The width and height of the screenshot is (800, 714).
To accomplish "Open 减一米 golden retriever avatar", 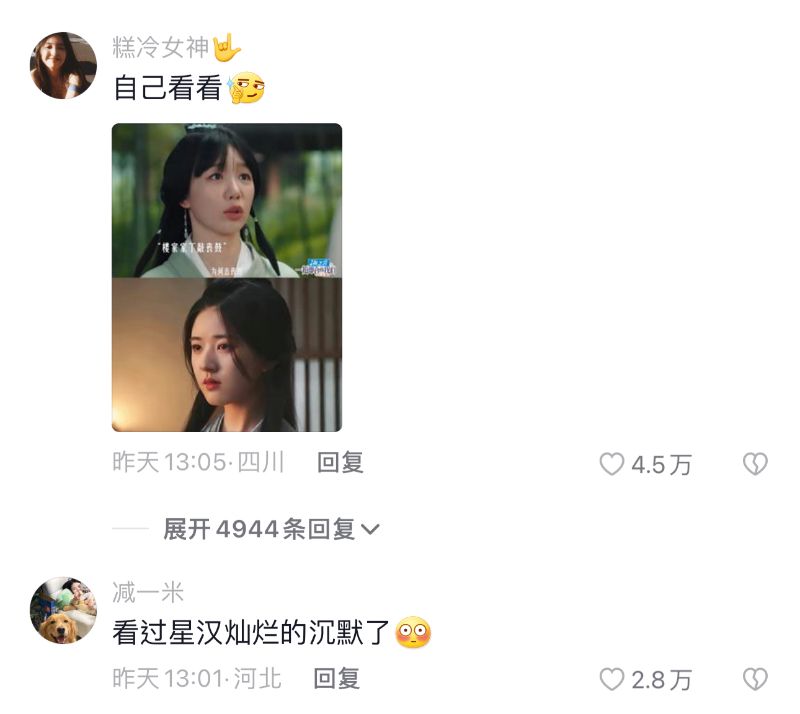I will (63, 610).
